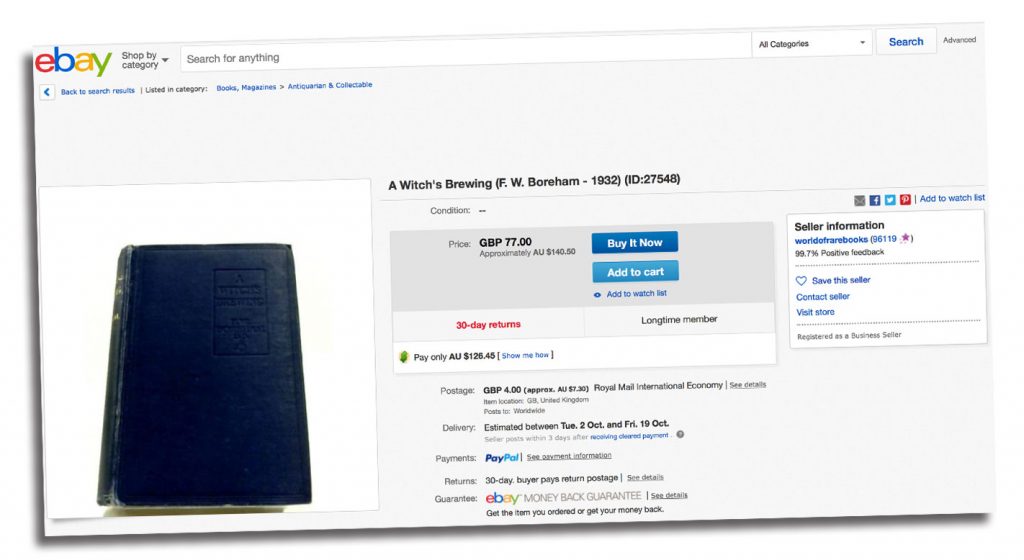
Task: Click the back arrow beside search results
Action: (x=46, y=92)
